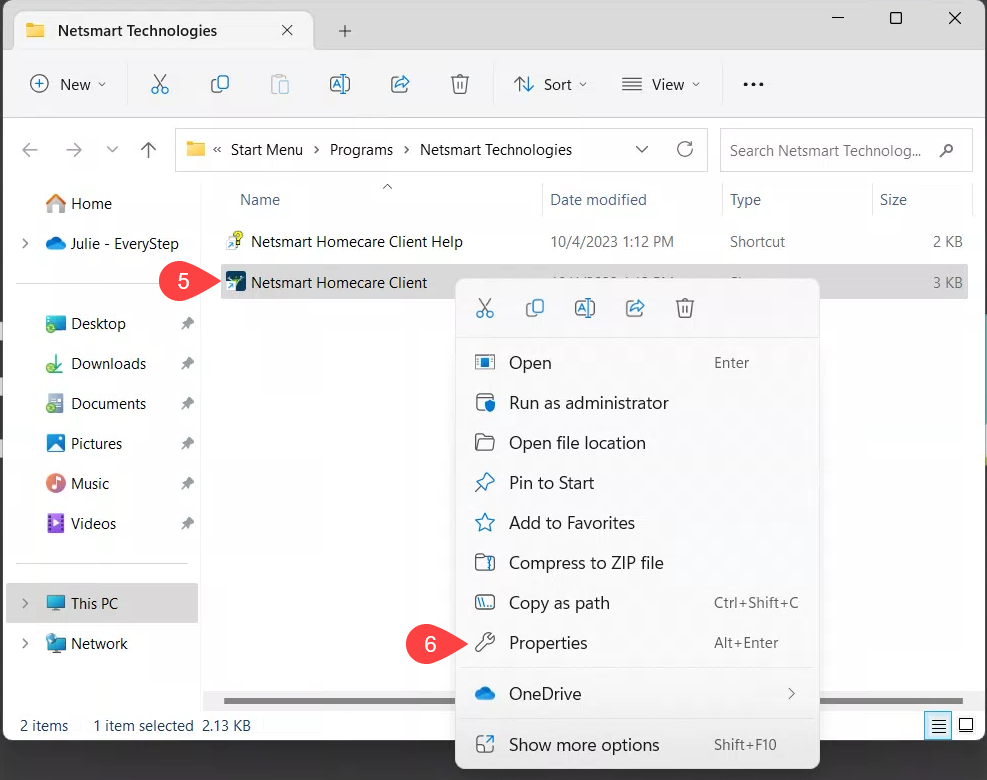
Task: Click the Search Netsmart Technologies field
Action: (828, 150)
